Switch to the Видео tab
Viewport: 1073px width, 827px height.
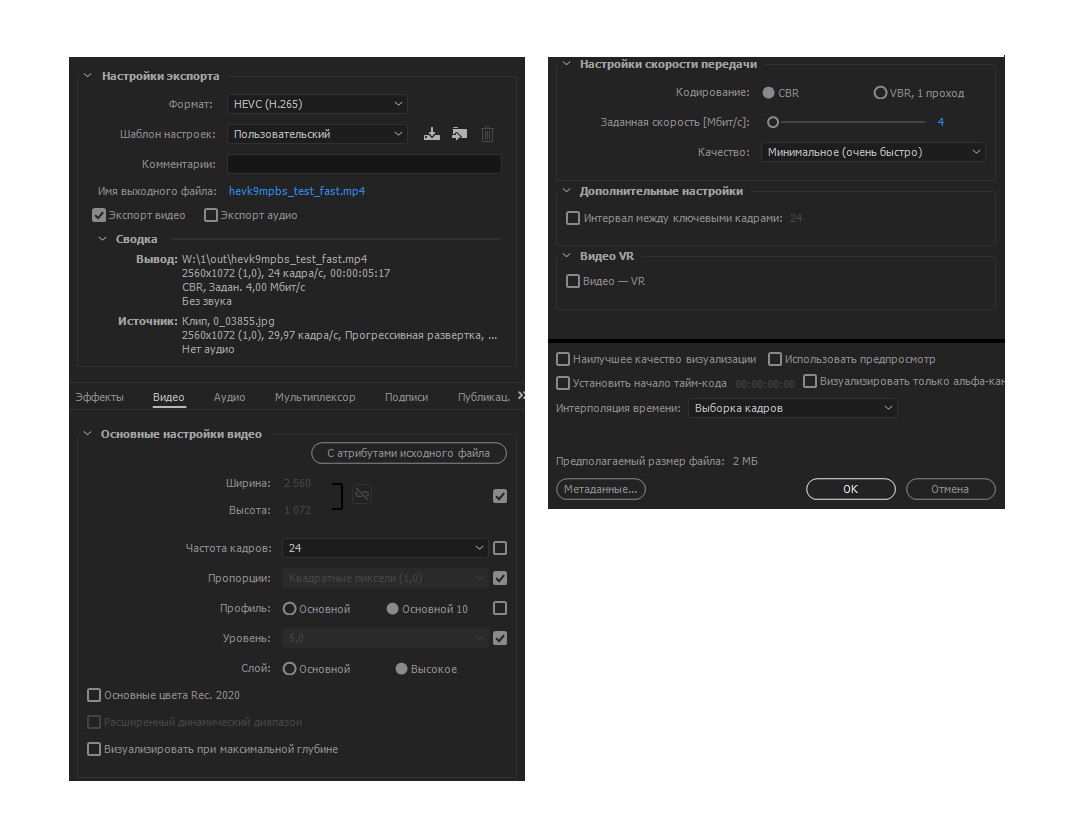tap(168, 397)
